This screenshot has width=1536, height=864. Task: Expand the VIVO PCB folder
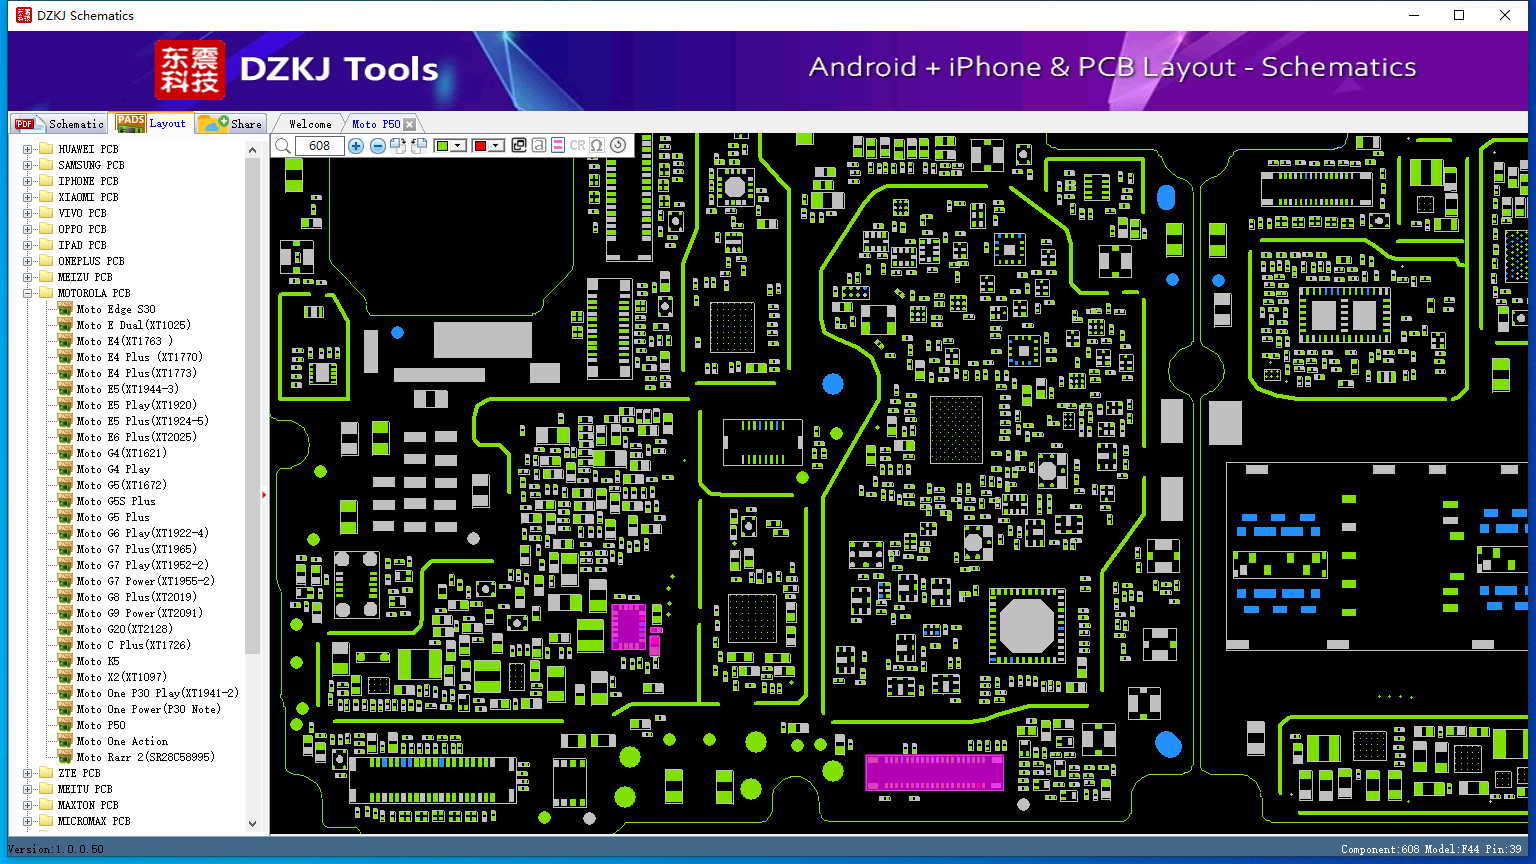(28, 213)
